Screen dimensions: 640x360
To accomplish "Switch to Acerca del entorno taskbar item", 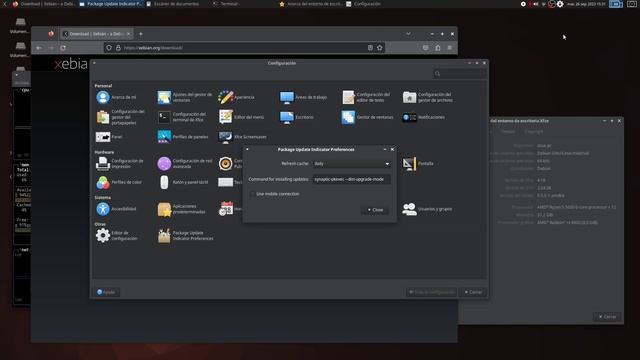I will click(x=311, y=4).
